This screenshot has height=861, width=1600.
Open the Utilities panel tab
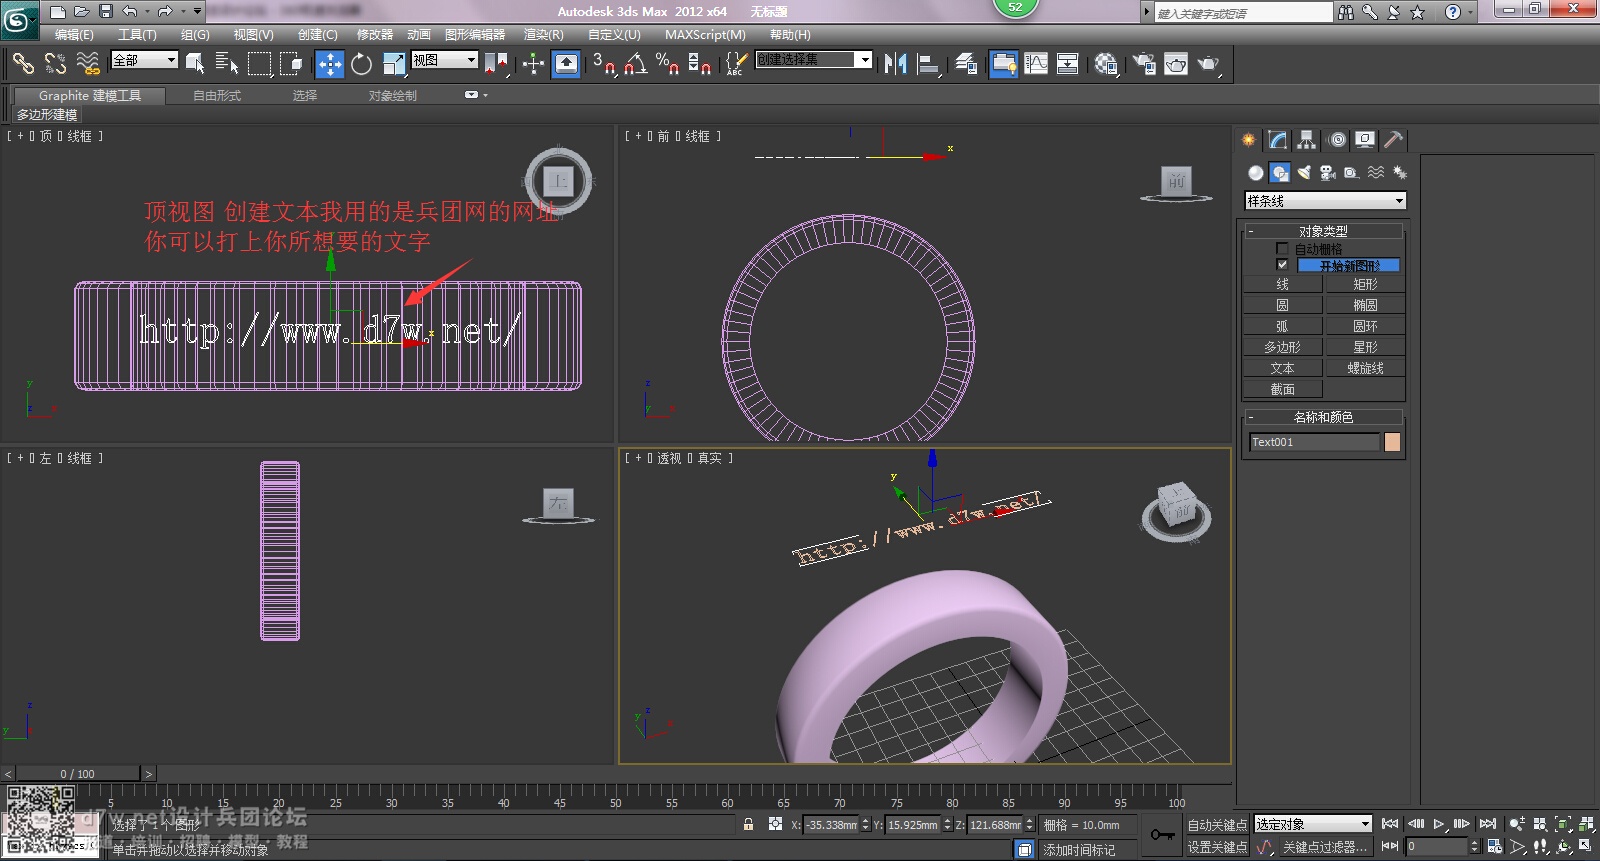tap(1394, 140)
